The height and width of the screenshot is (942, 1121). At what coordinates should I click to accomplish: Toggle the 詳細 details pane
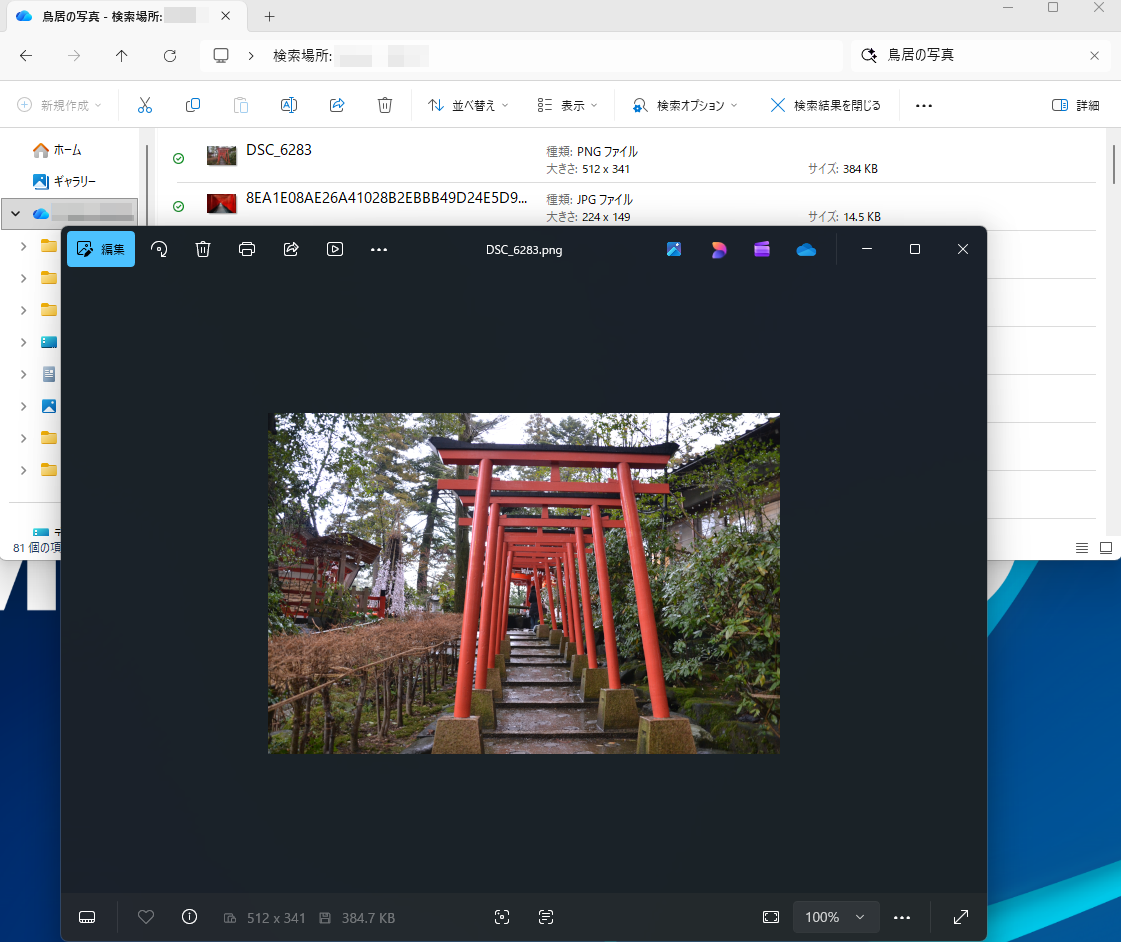1075,105
